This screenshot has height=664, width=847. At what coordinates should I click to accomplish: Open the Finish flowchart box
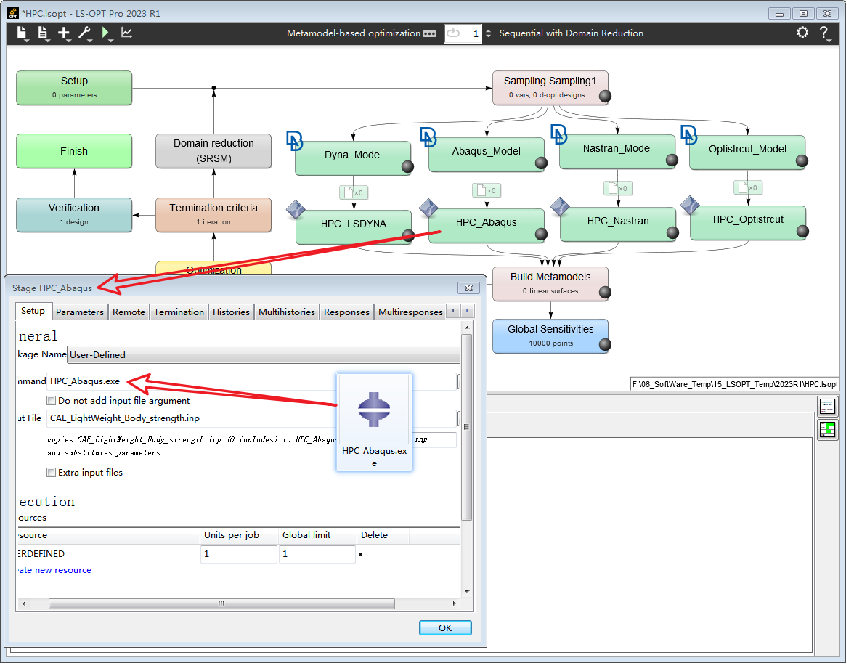[x=74, y=151]
